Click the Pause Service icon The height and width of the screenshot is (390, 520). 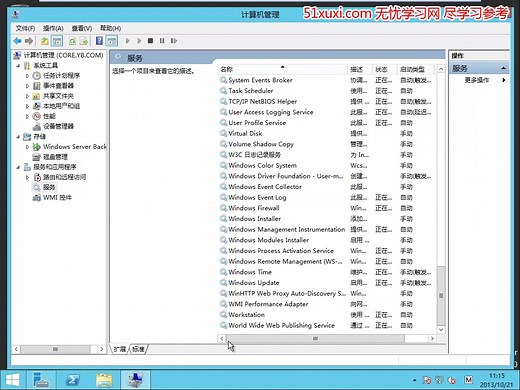click(x=162, y=41)
